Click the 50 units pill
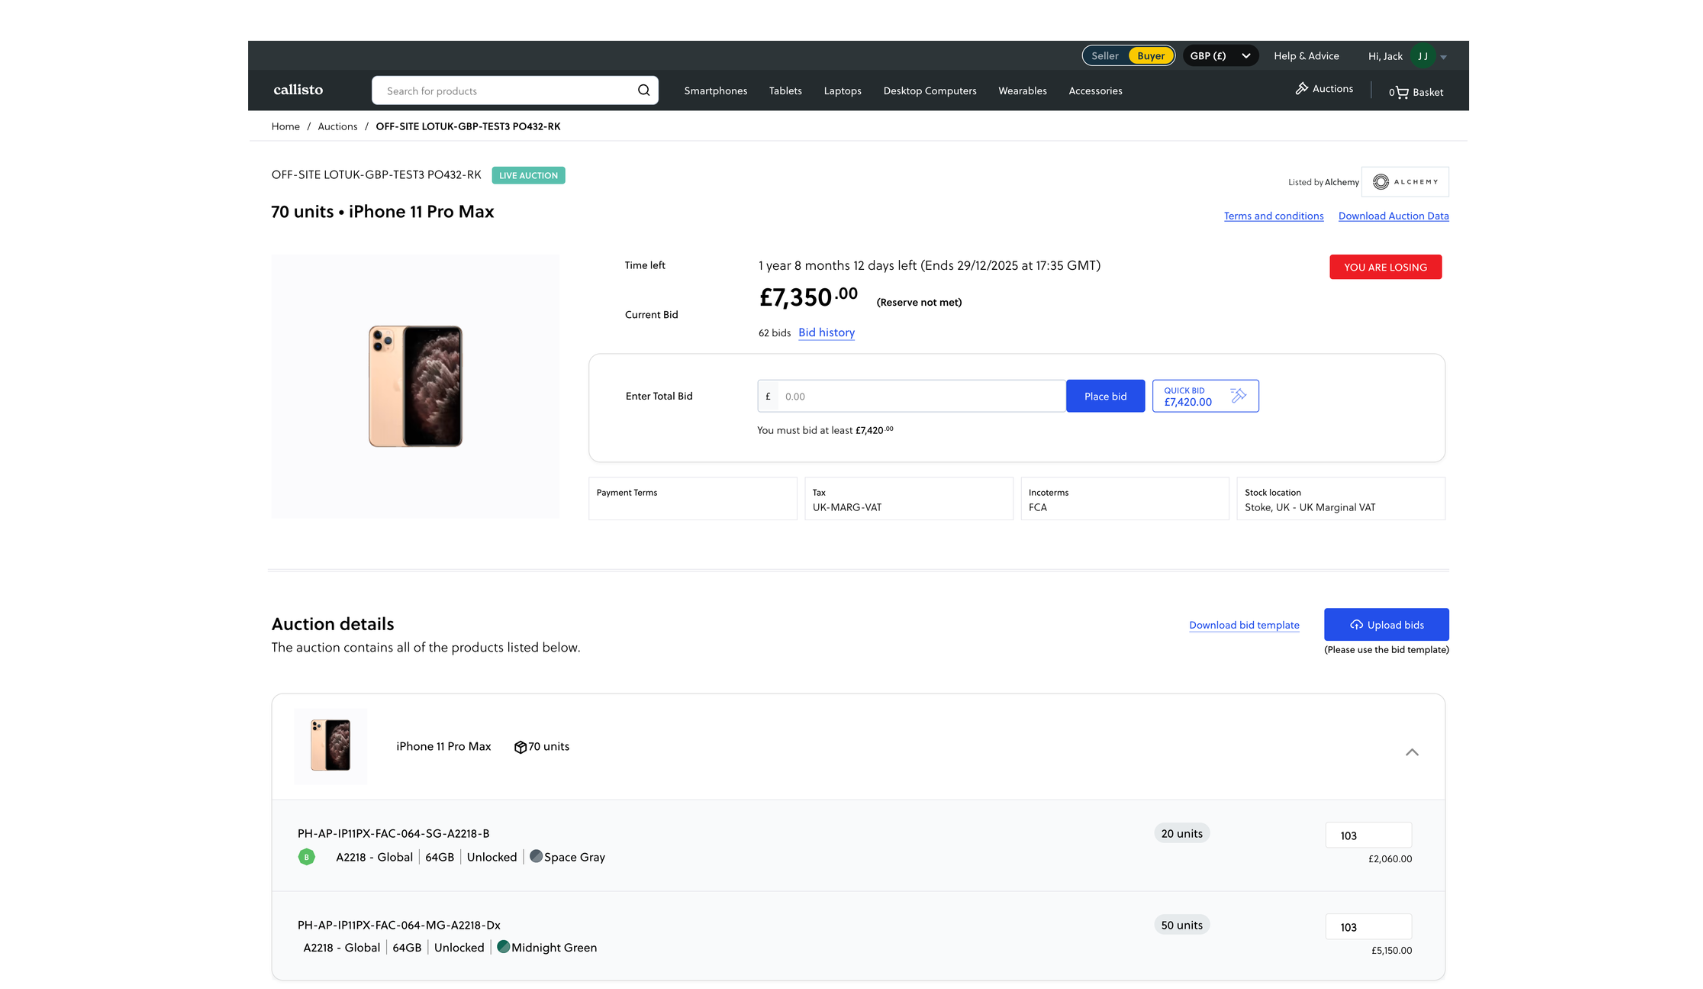The height and width of the screenshot is (989, 1703). click(x=1182, y=925)
